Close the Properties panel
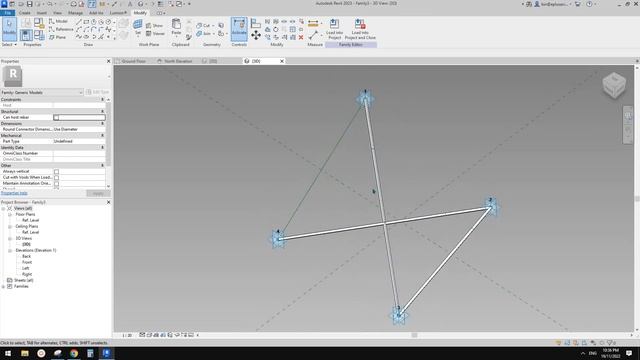The width and height of the screenshot is (640, 360). [109, 61]
